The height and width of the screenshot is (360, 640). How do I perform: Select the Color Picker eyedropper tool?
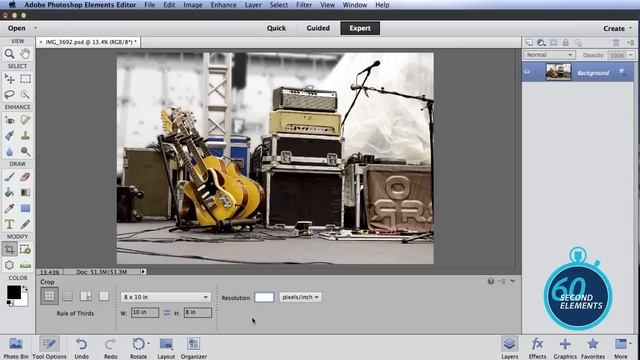pyautogui.click(x=9, y=208)
